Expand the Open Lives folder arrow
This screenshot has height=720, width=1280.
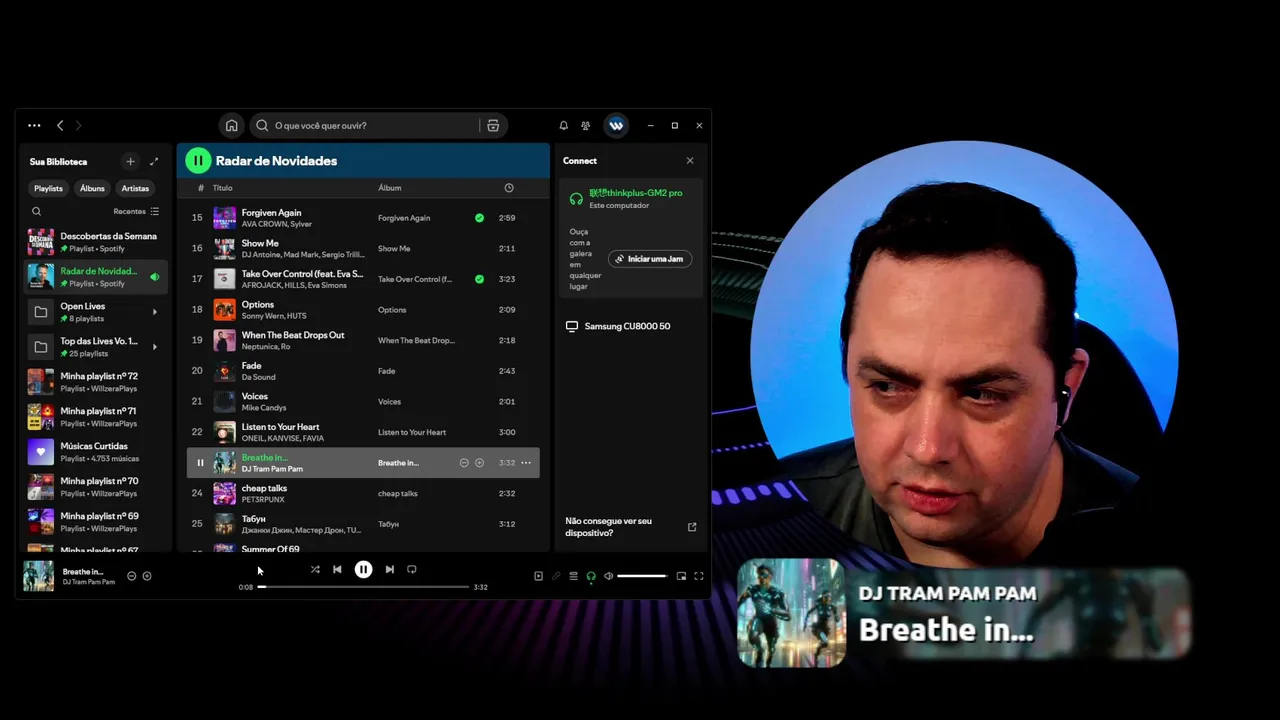point(154,312)
